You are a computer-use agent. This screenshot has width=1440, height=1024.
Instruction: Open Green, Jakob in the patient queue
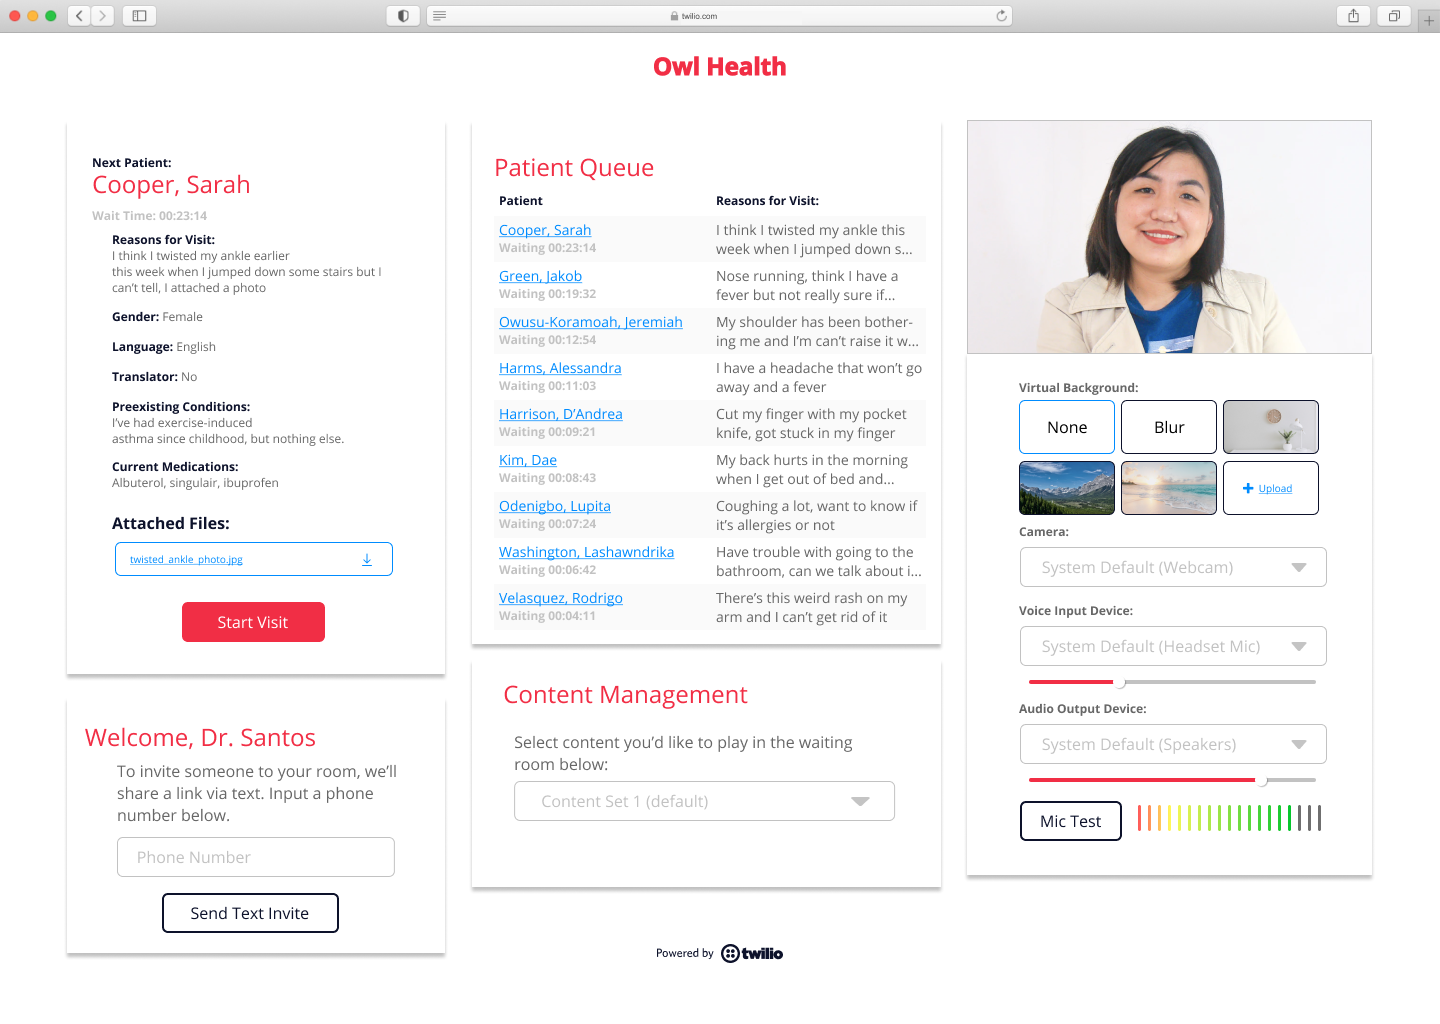tap(540, 276)
